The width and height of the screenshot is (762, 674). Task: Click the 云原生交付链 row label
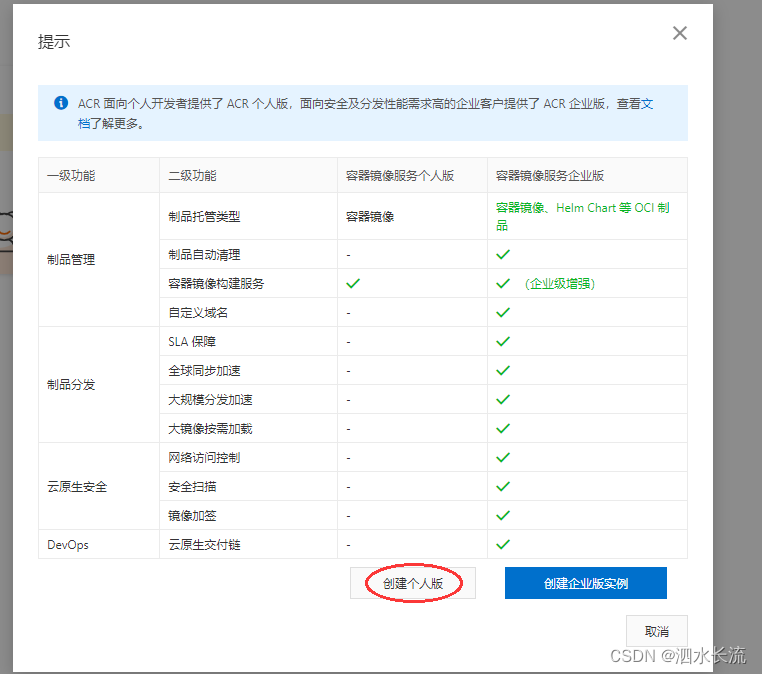pos(204,545)
